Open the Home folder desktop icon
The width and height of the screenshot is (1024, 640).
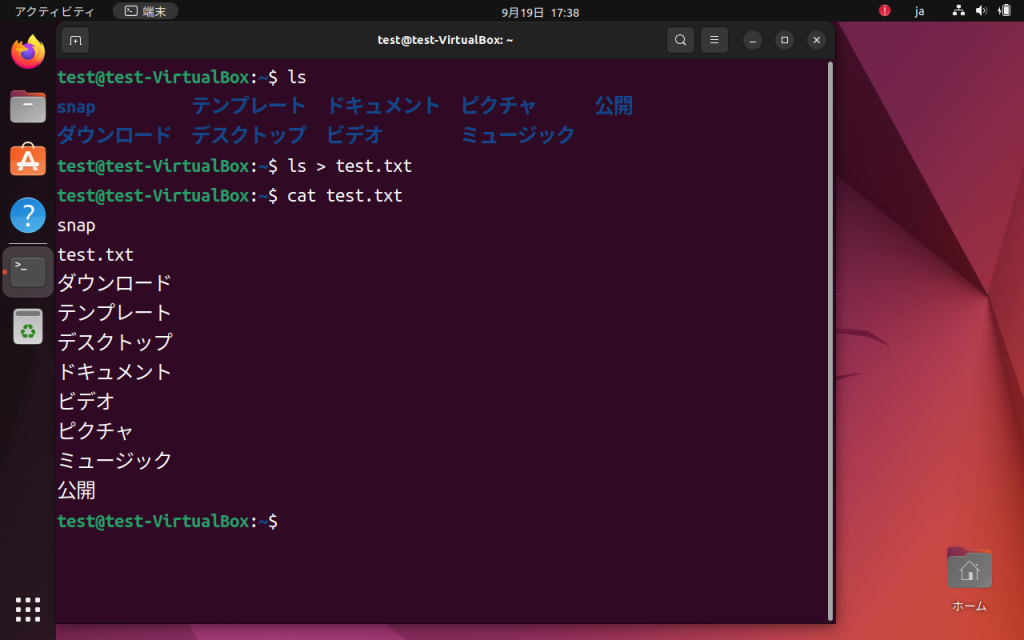969,579
